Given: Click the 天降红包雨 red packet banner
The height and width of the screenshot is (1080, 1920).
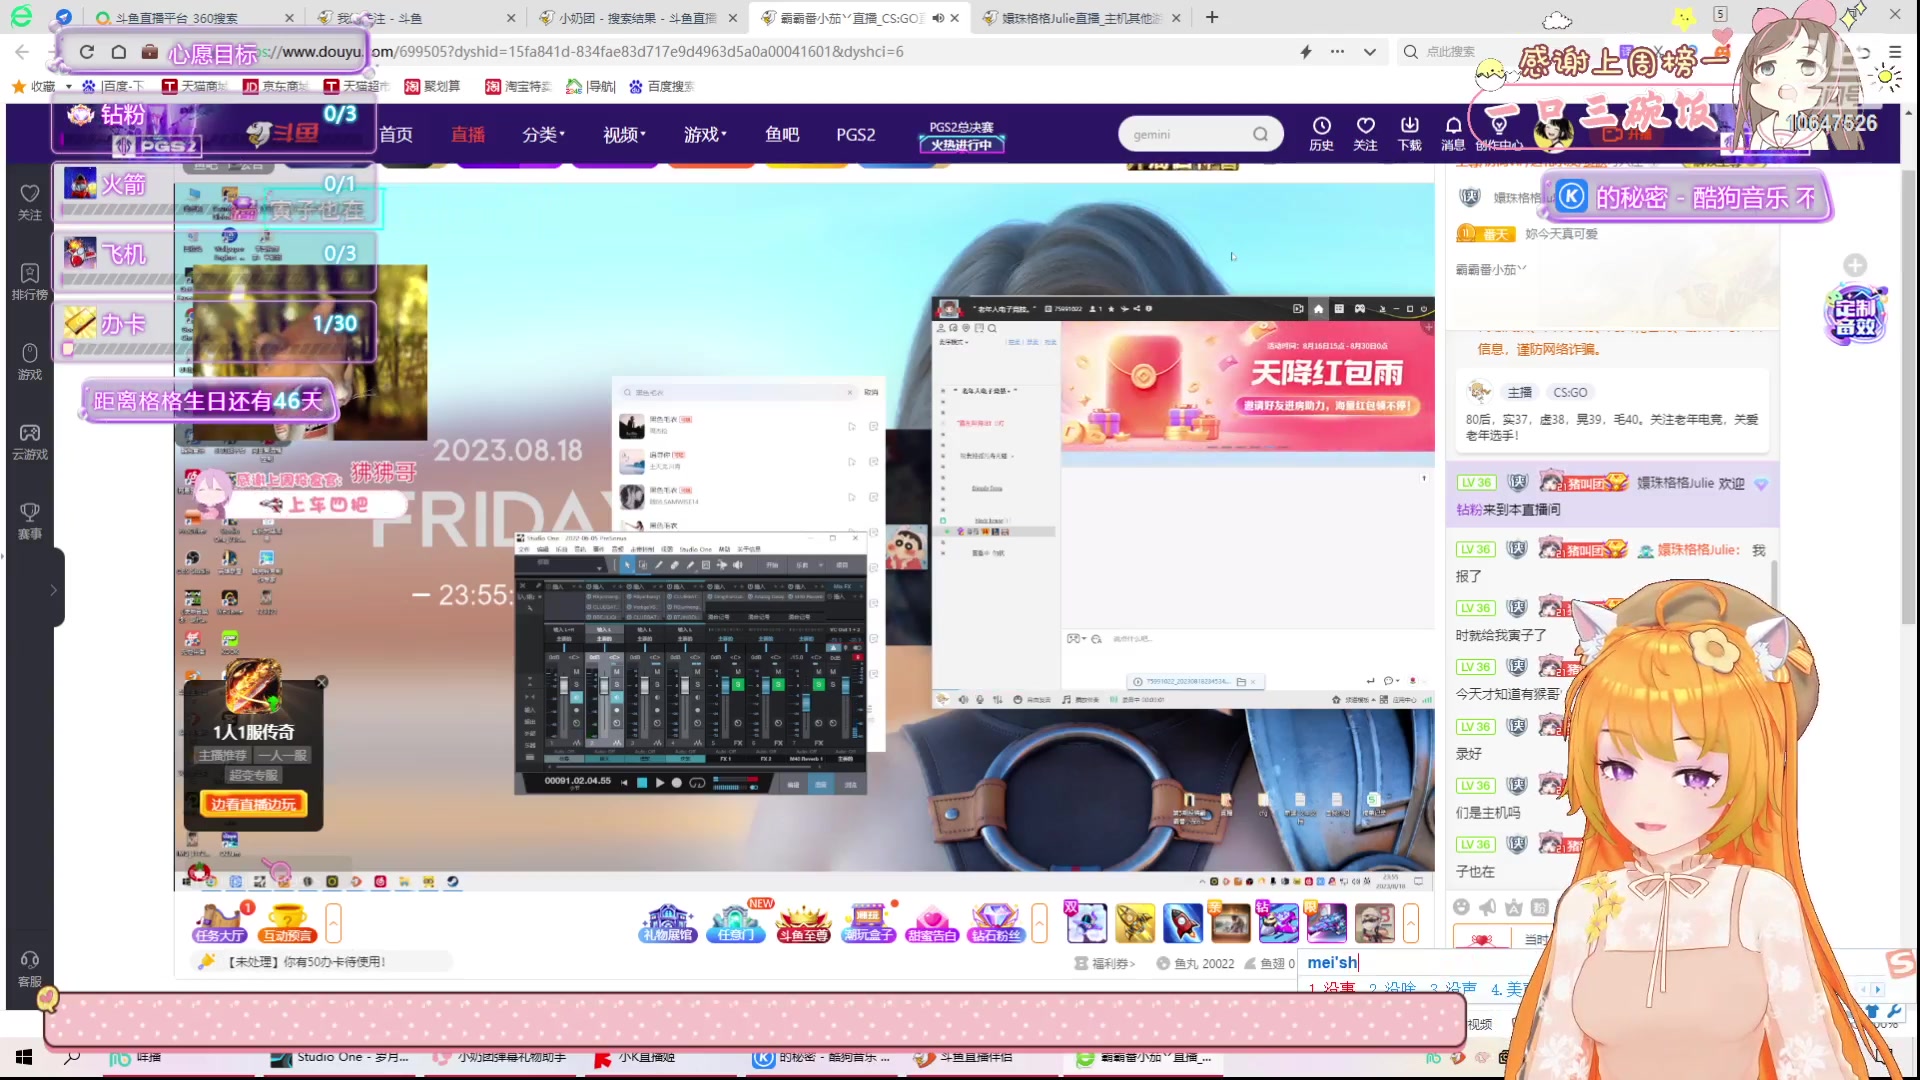Looking at the screenshot, I should [x=1247, y=385].
